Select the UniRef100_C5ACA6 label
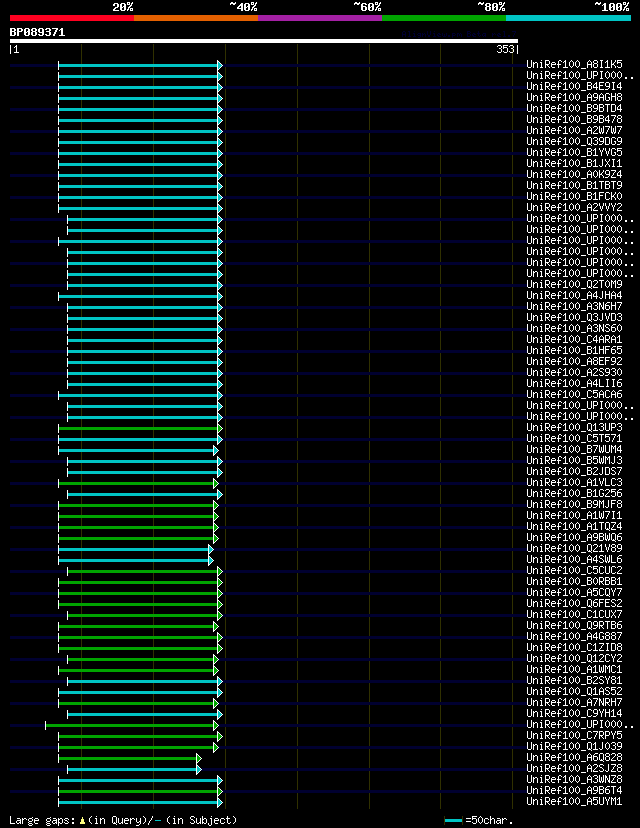This screenshot has height=828, width=640. (574, 394)
